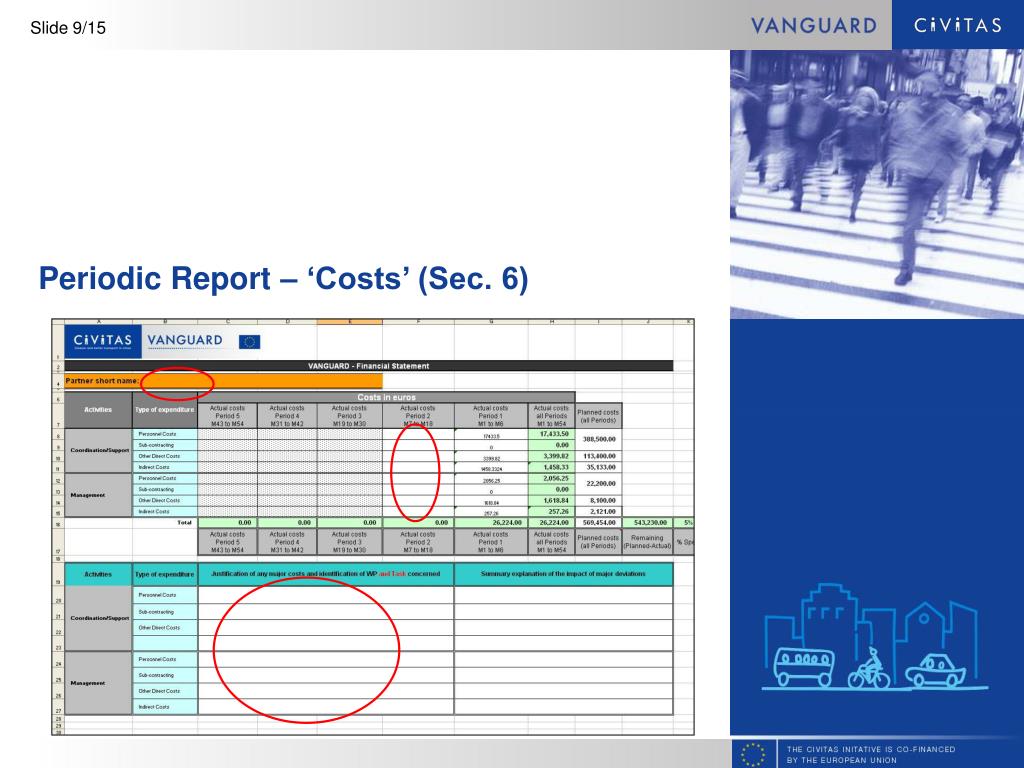Select 'Actual costs all Periods M1 to M54' top header
This screenshot has height=768, width=1024.
pos(551,415)
